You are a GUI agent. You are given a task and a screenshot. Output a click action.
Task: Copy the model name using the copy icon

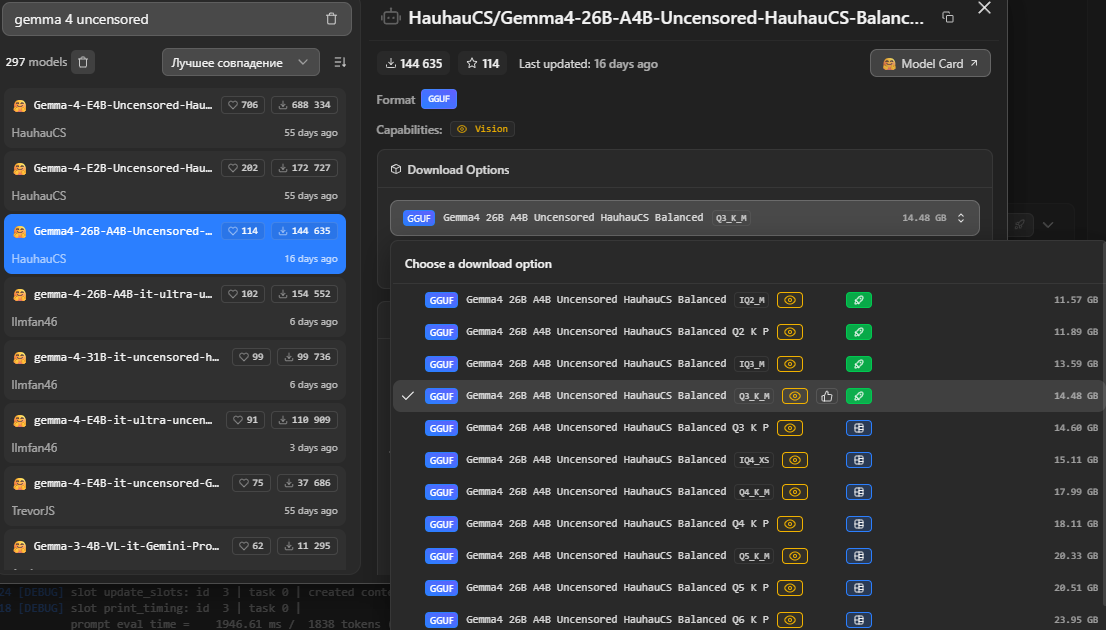(x=948, y=18)
